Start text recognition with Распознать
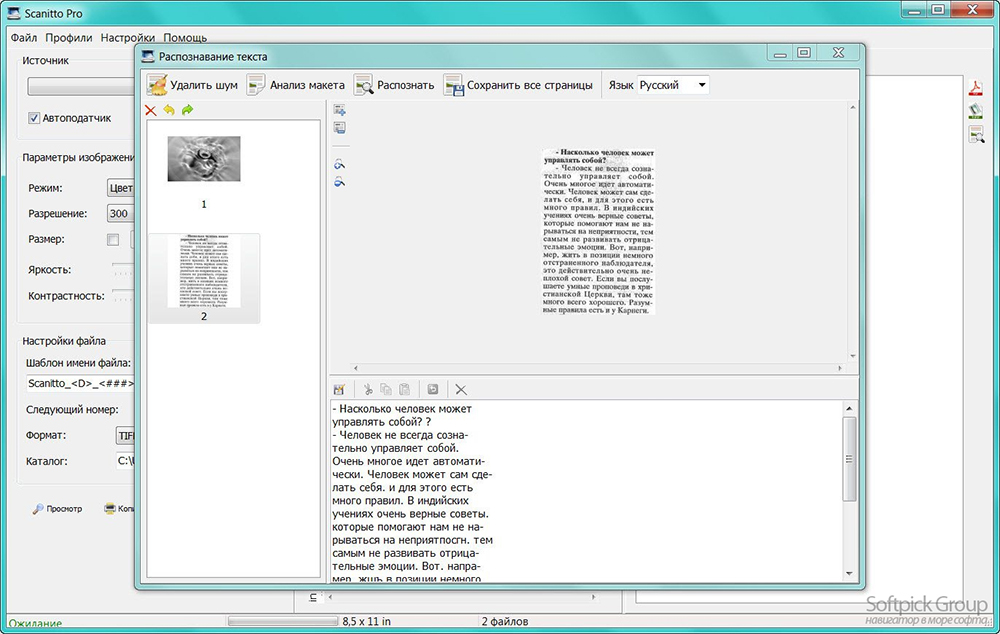 pos(394,85)
